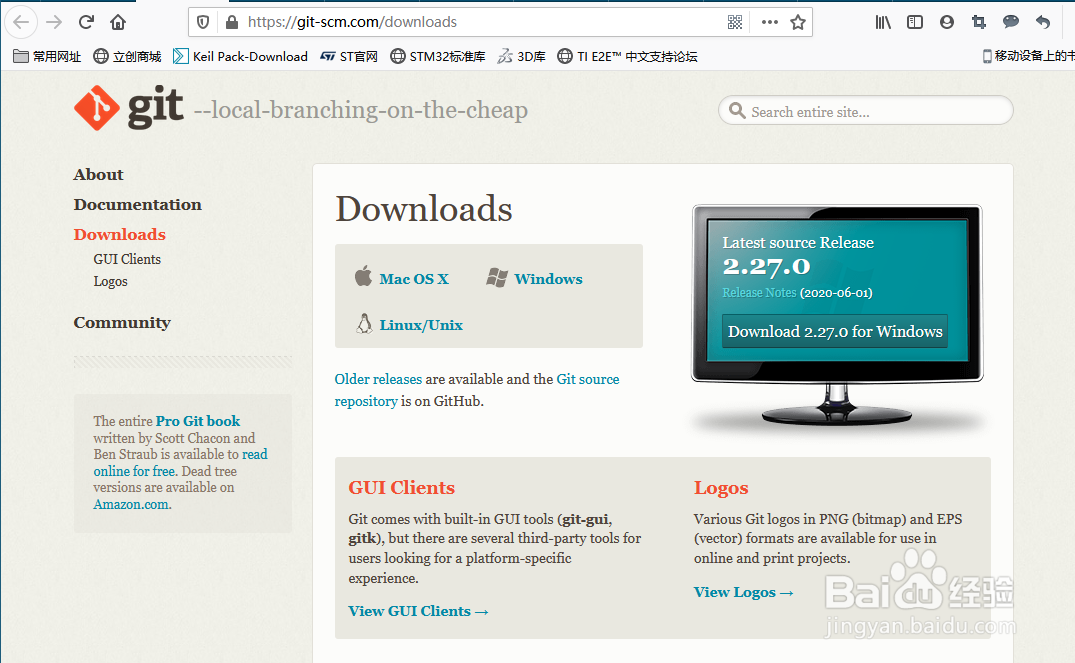1075x663 pixels.
Task: Go forward with the browser forward arrow
Action: (x=54, y=22)
